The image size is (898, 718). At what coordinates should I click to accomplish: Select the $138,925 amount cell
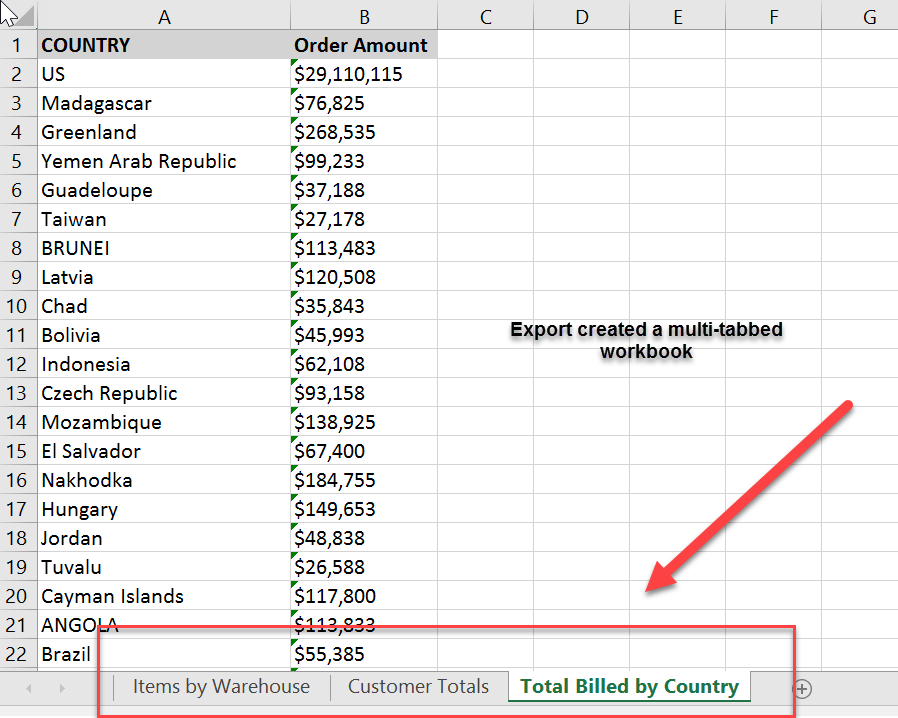point(364,422)
